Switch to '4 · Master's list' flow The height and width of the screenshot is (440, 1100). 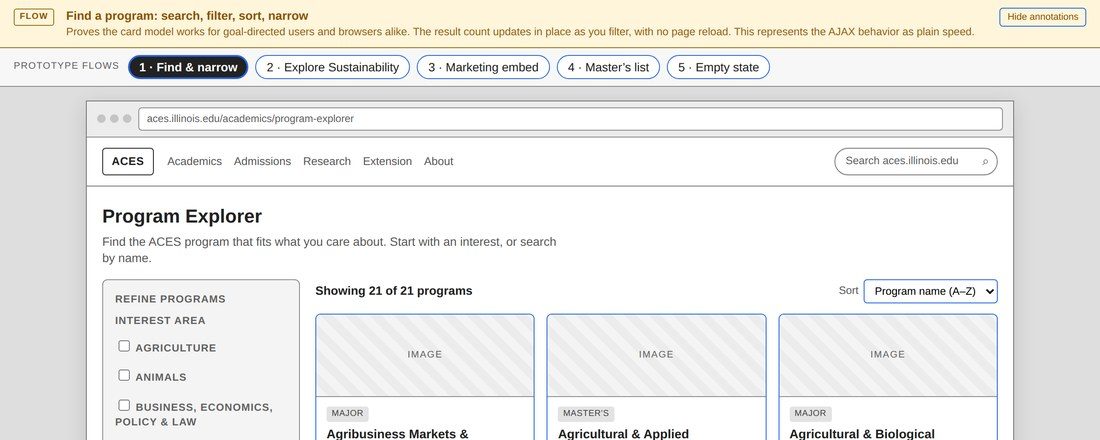coord(608,67)
